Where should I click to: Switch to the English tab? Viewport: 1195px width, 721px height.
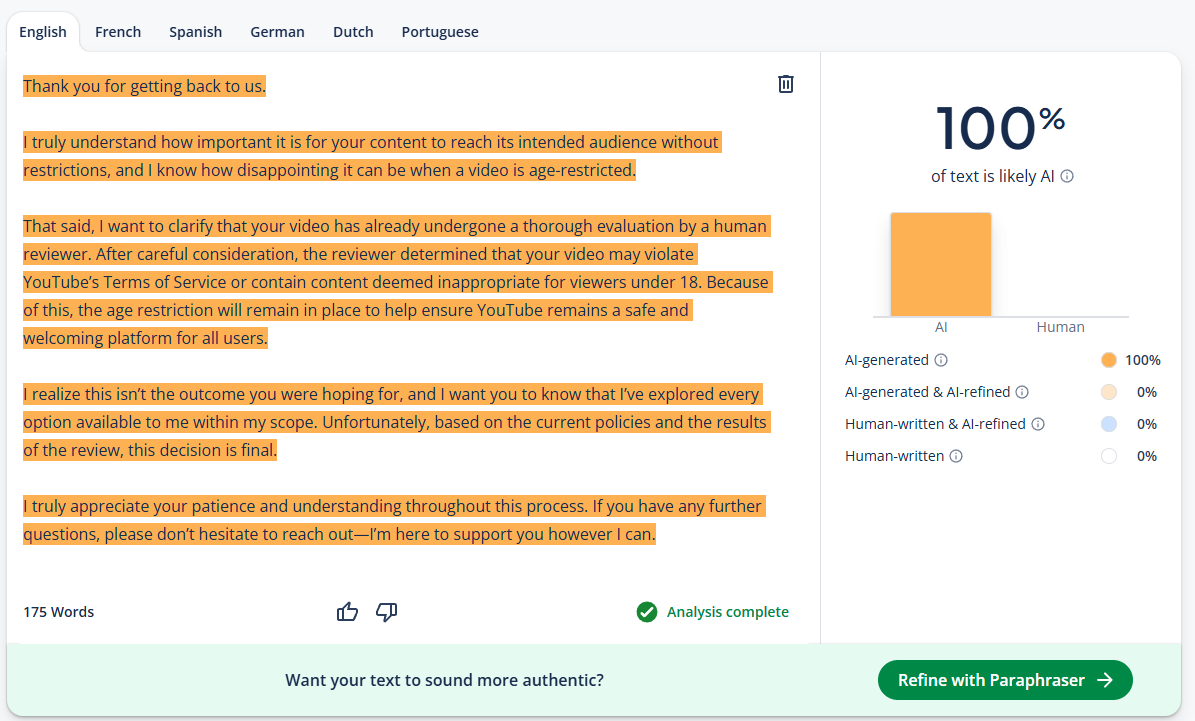click(43, 32)
